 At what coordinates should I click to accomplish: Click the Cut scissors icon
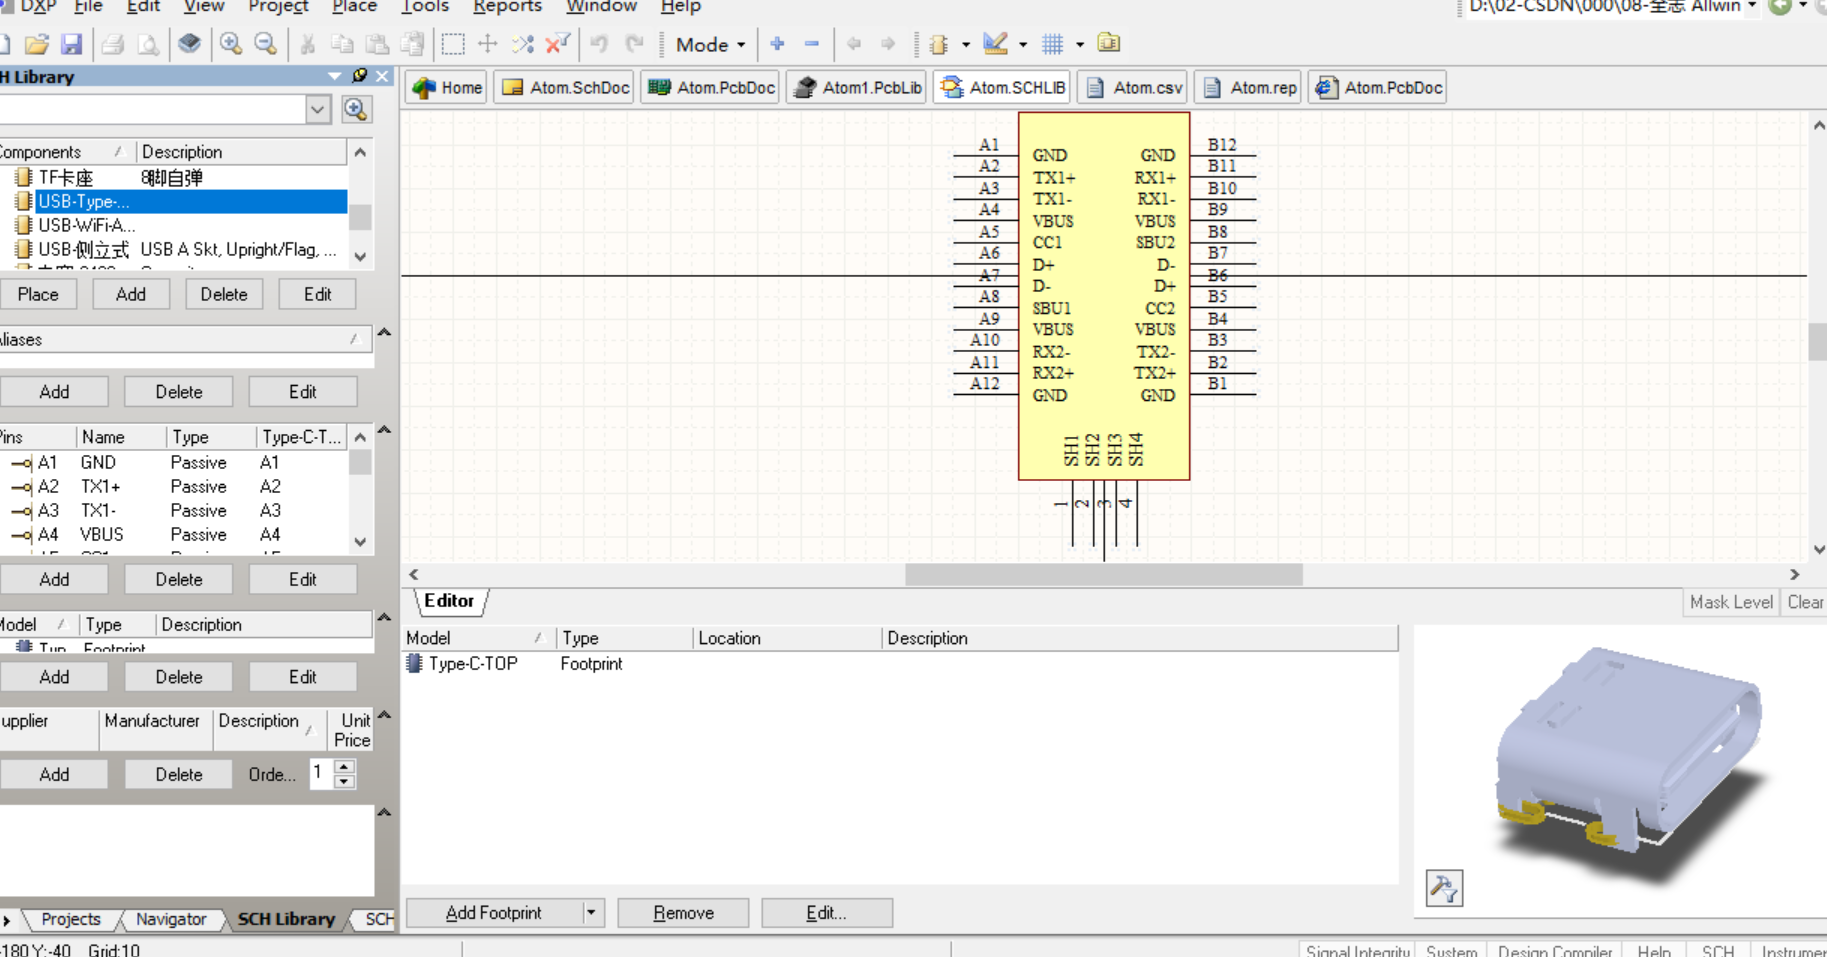click(308, 44)
